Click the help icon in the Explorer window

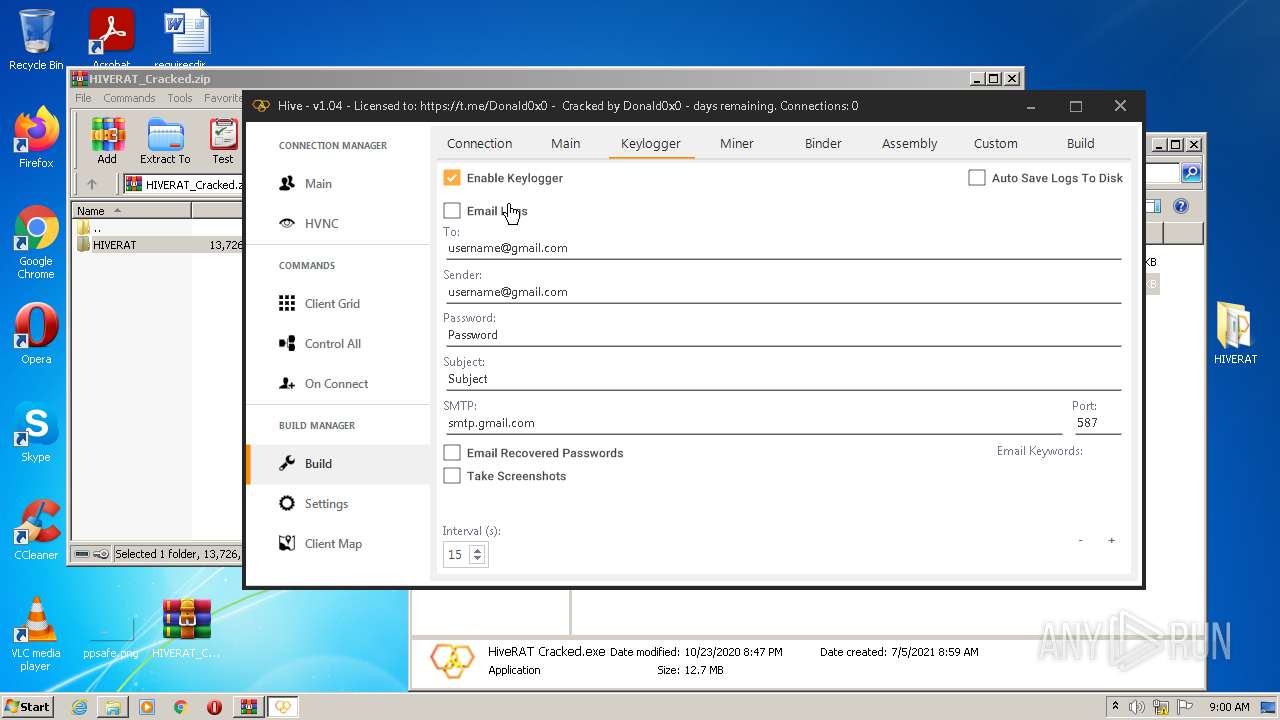[1180, 207]
